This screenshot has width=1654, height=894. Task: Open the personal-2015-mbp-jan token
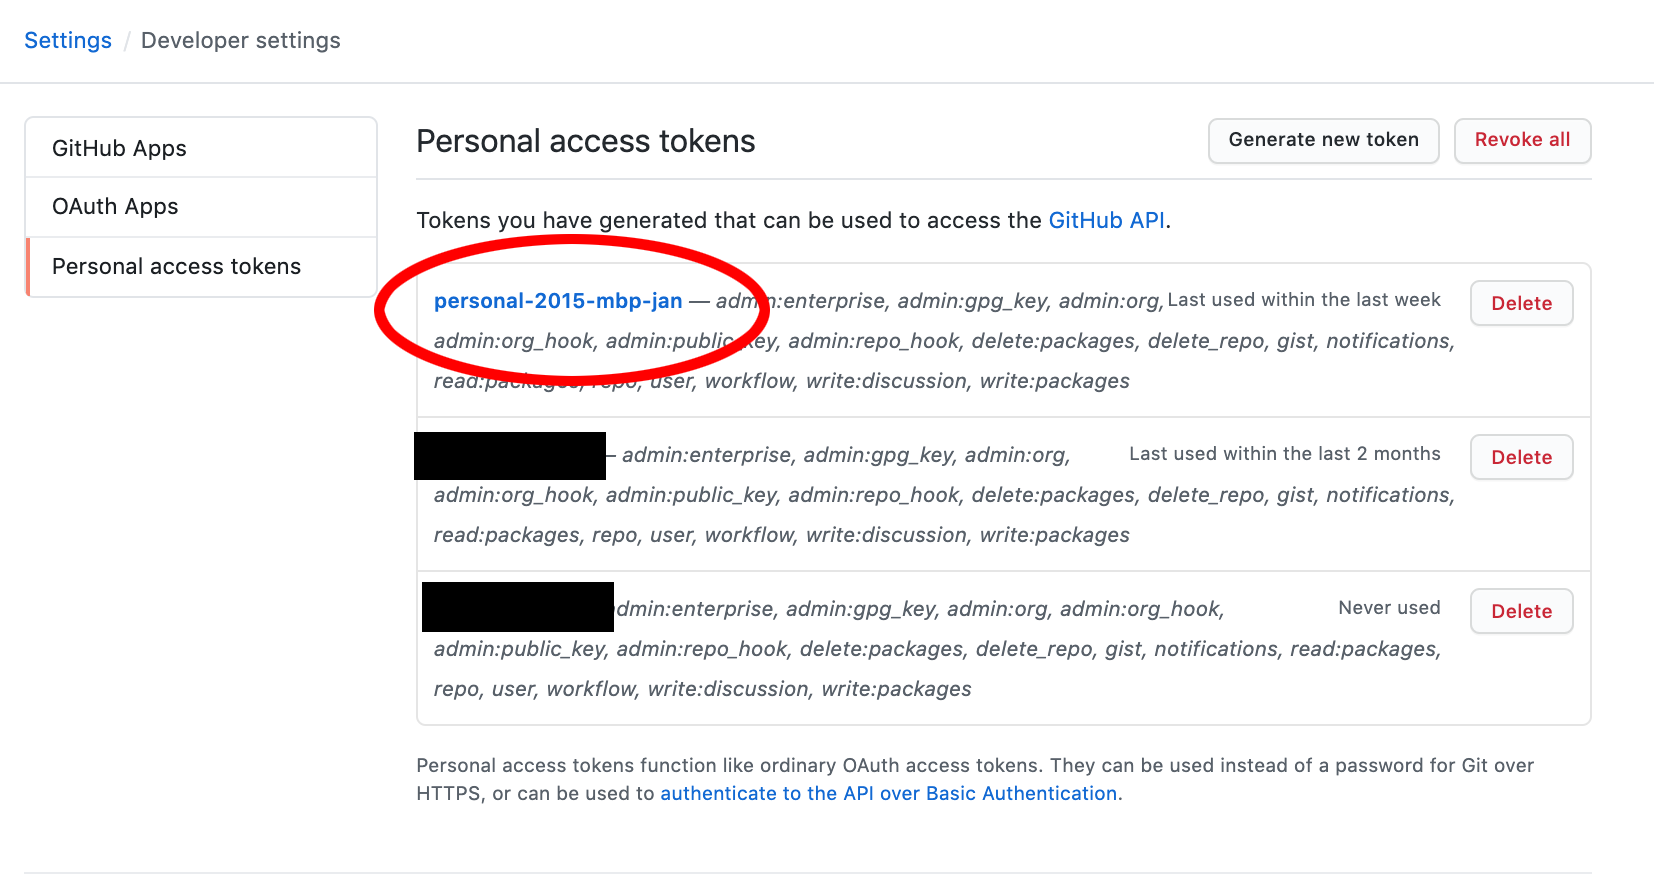pyautogui.click(x=558, y=301)
